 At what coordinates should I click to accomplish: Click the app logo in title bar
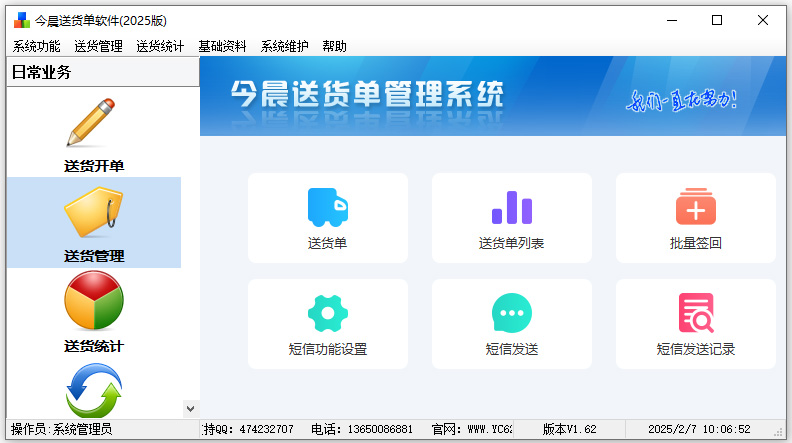pyautogui.click(x=22, y=20)
